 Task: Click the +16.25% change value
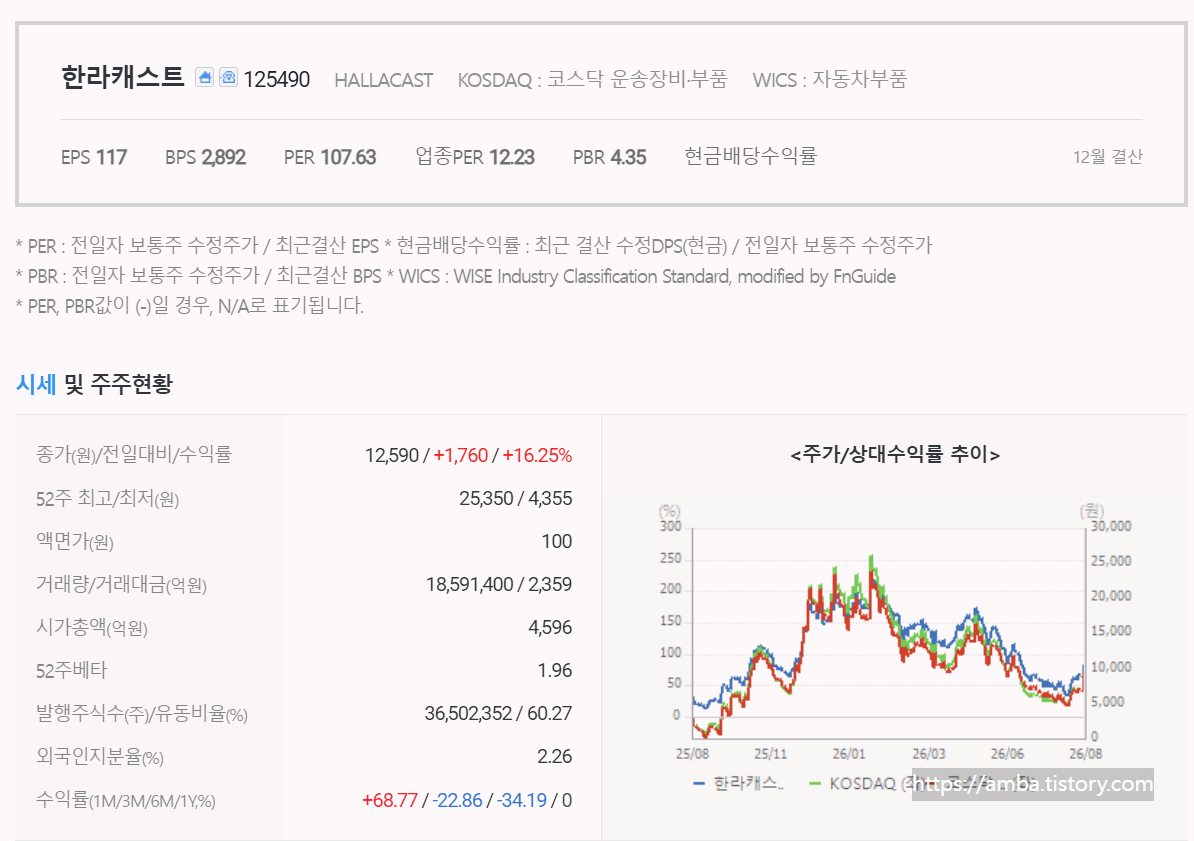pyautogui.click(x=537, y=456)
